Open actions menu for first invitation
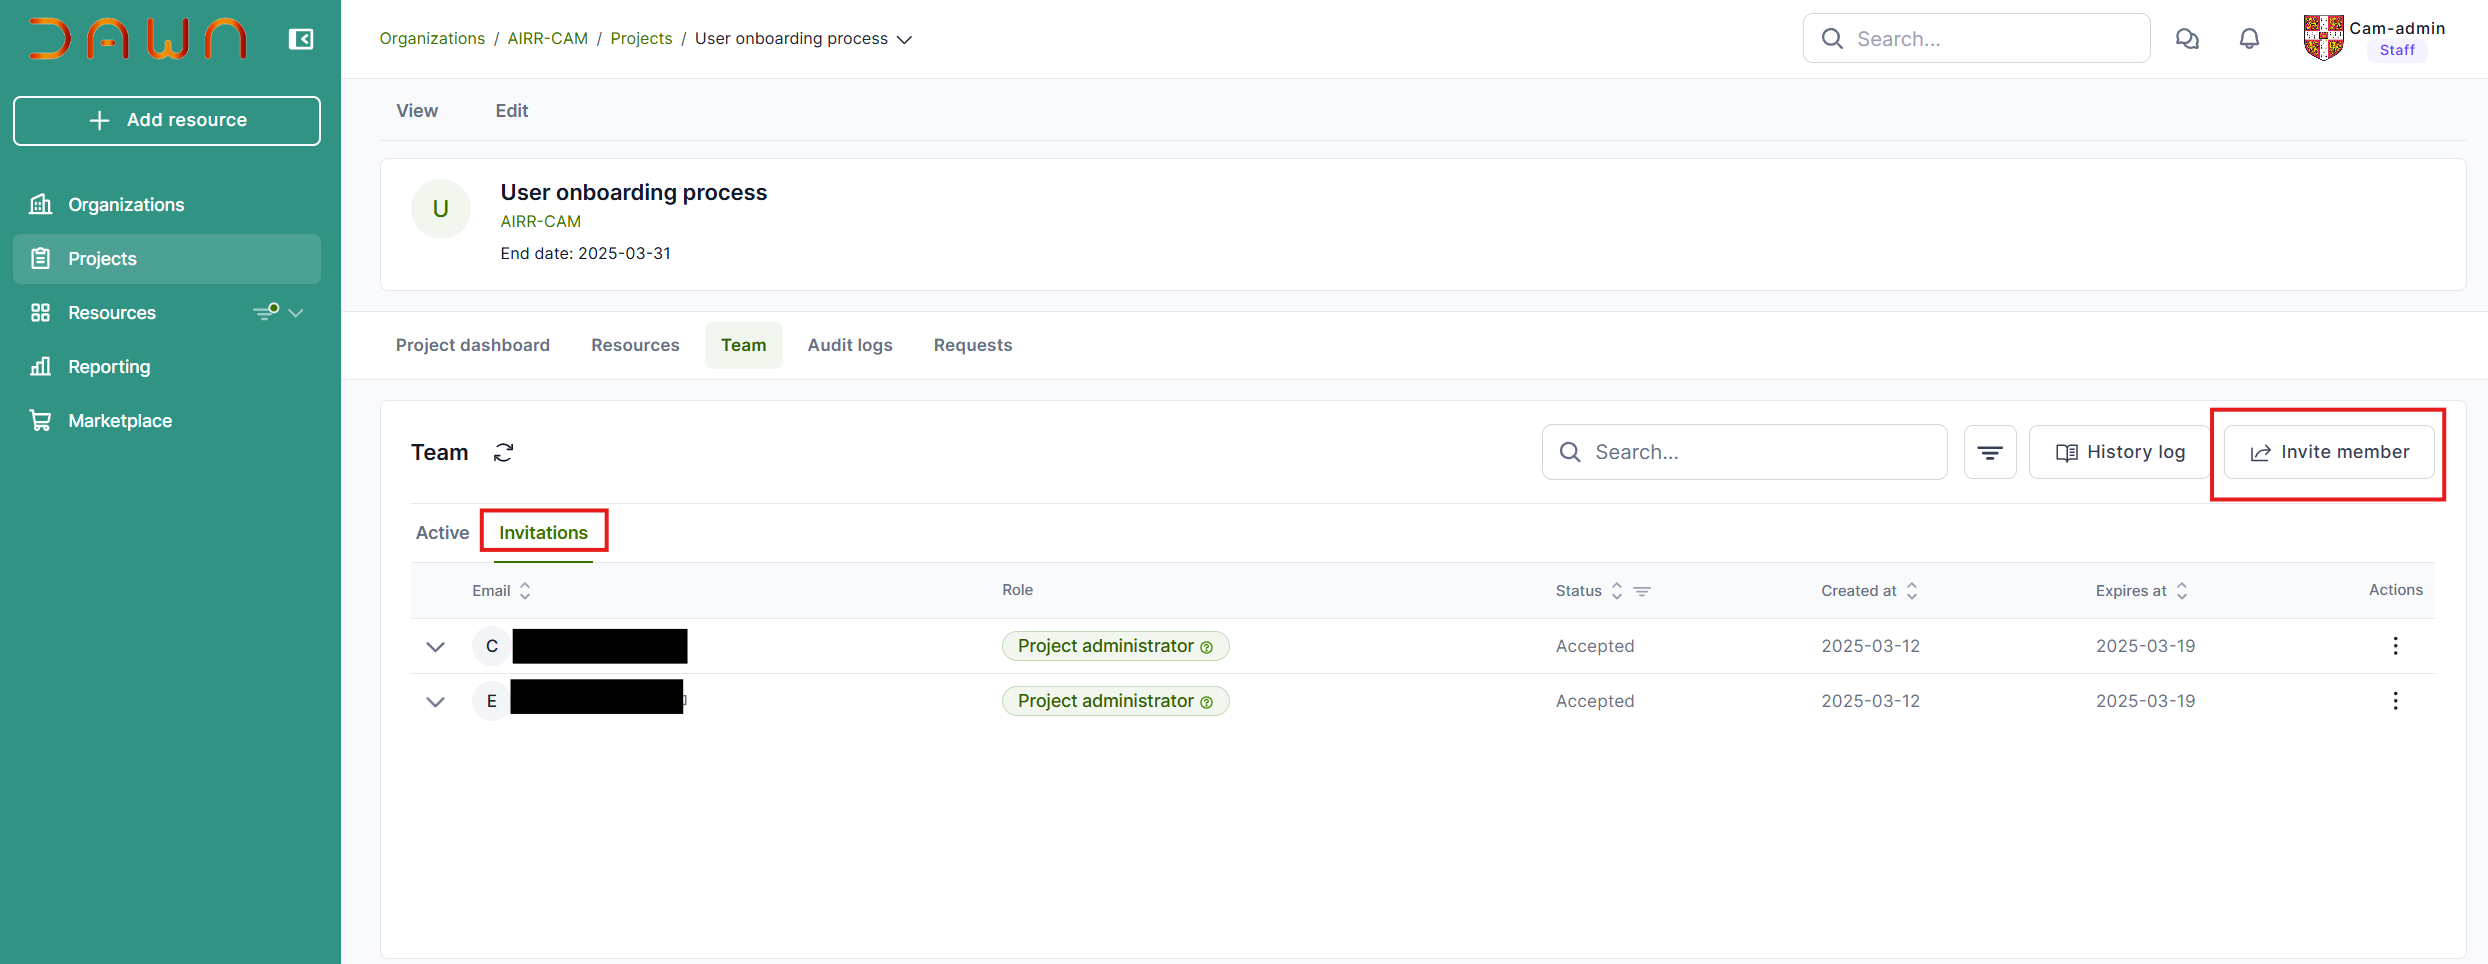Viewport: 2488px width, 964px height. [x=2395, y=646]
